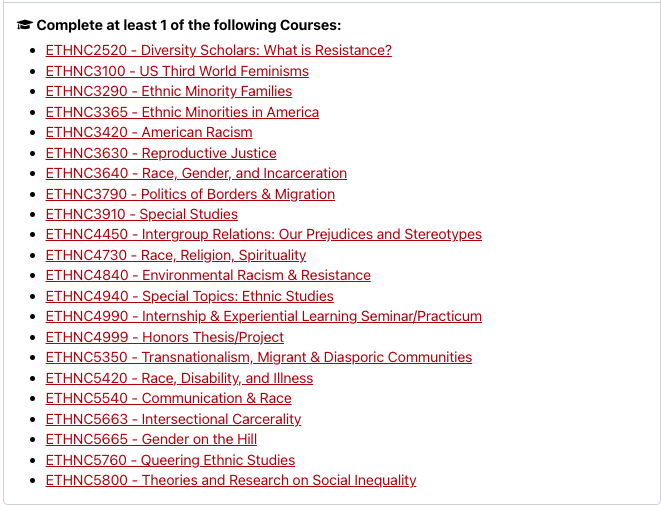
Task: Open ETHNC3100 US Third World Feminisms
Action: [177, 71]
